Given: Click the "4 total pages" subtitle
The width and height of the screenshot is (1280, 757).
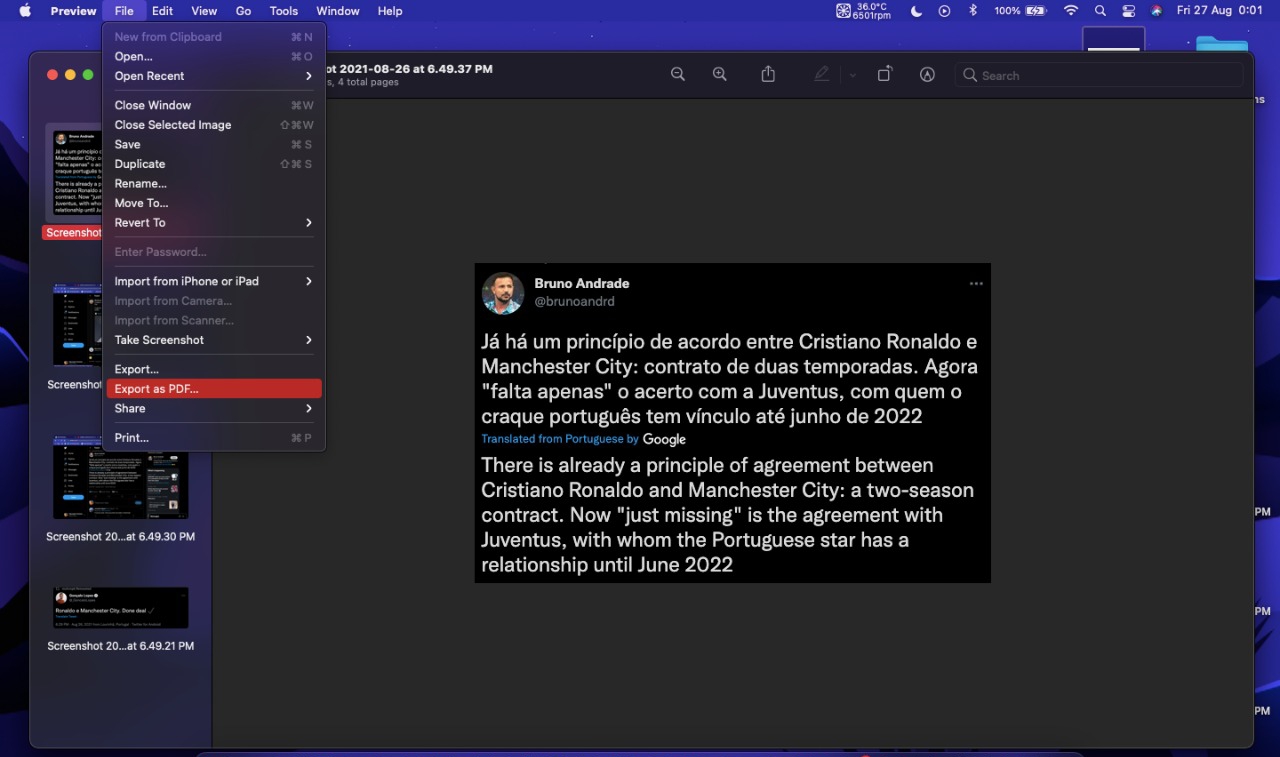Looking at the screenshot, I should (364, 82).
